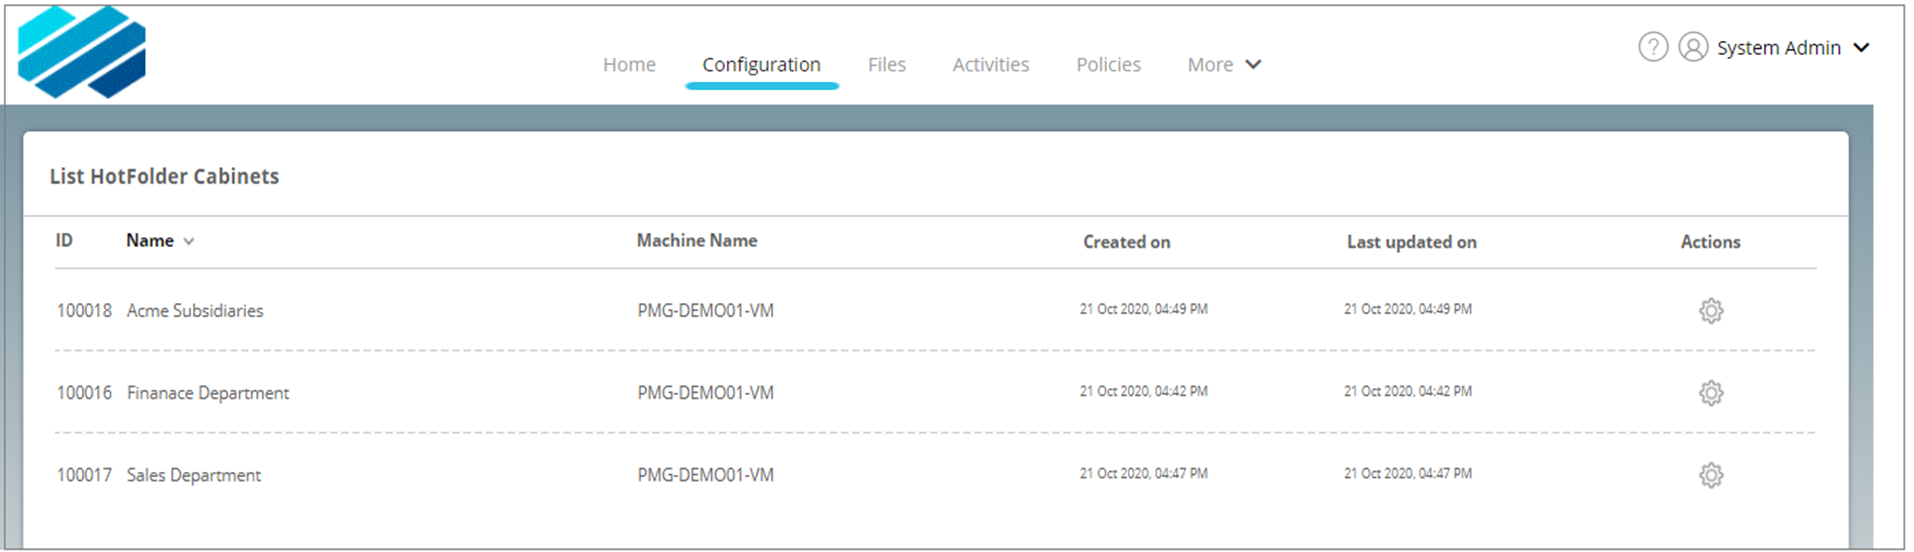The width and height of the screenshot is (1914, 552).
Task: Click the user profile avatar icon
Action: click(x=1693, y=47)
